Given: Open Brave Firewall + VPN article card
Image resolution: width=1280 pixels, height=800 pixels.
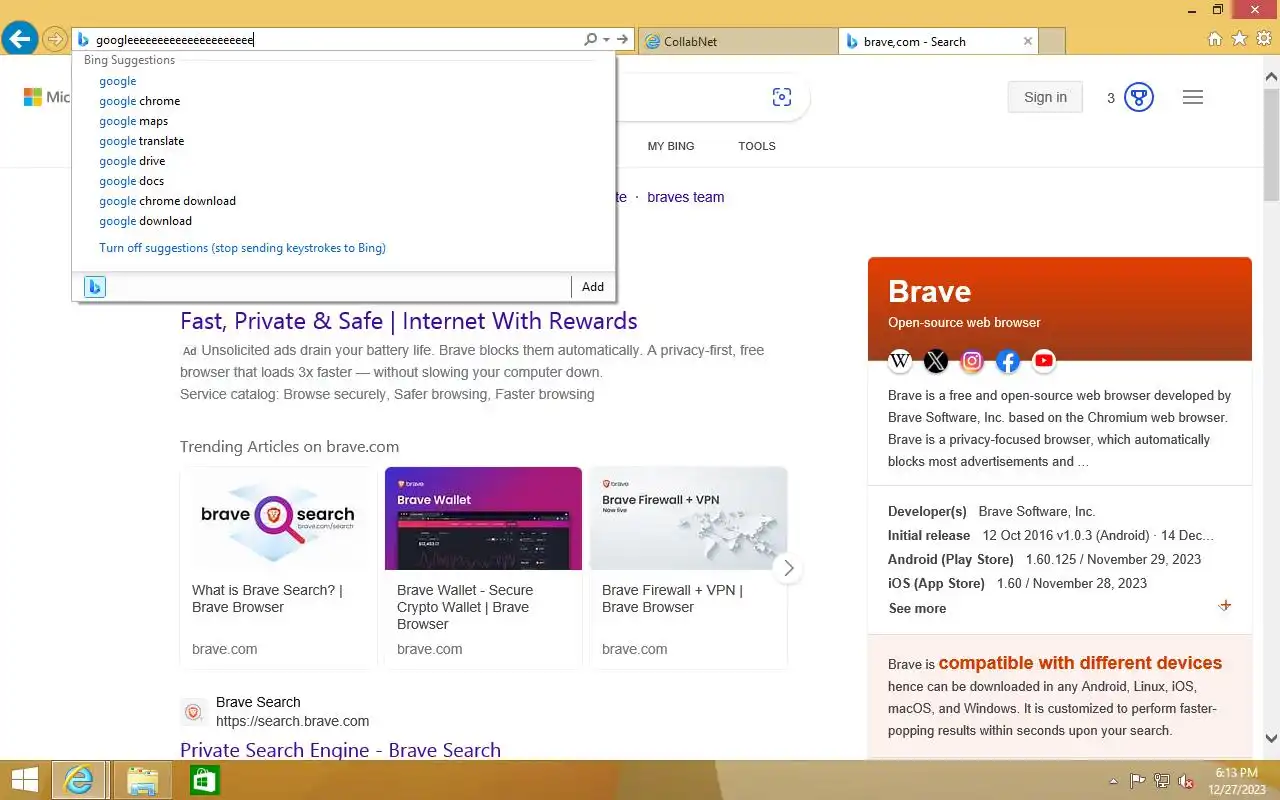Looking at the screenshot, I should [688, 567].
